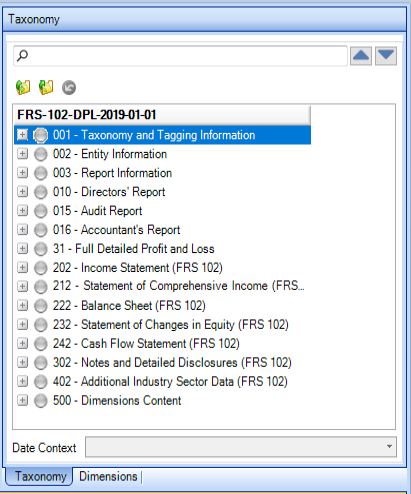411x494 pixels.
Task: Select 31 - Full Detailed Profit and Loss
Action: (x=134, y=249)
